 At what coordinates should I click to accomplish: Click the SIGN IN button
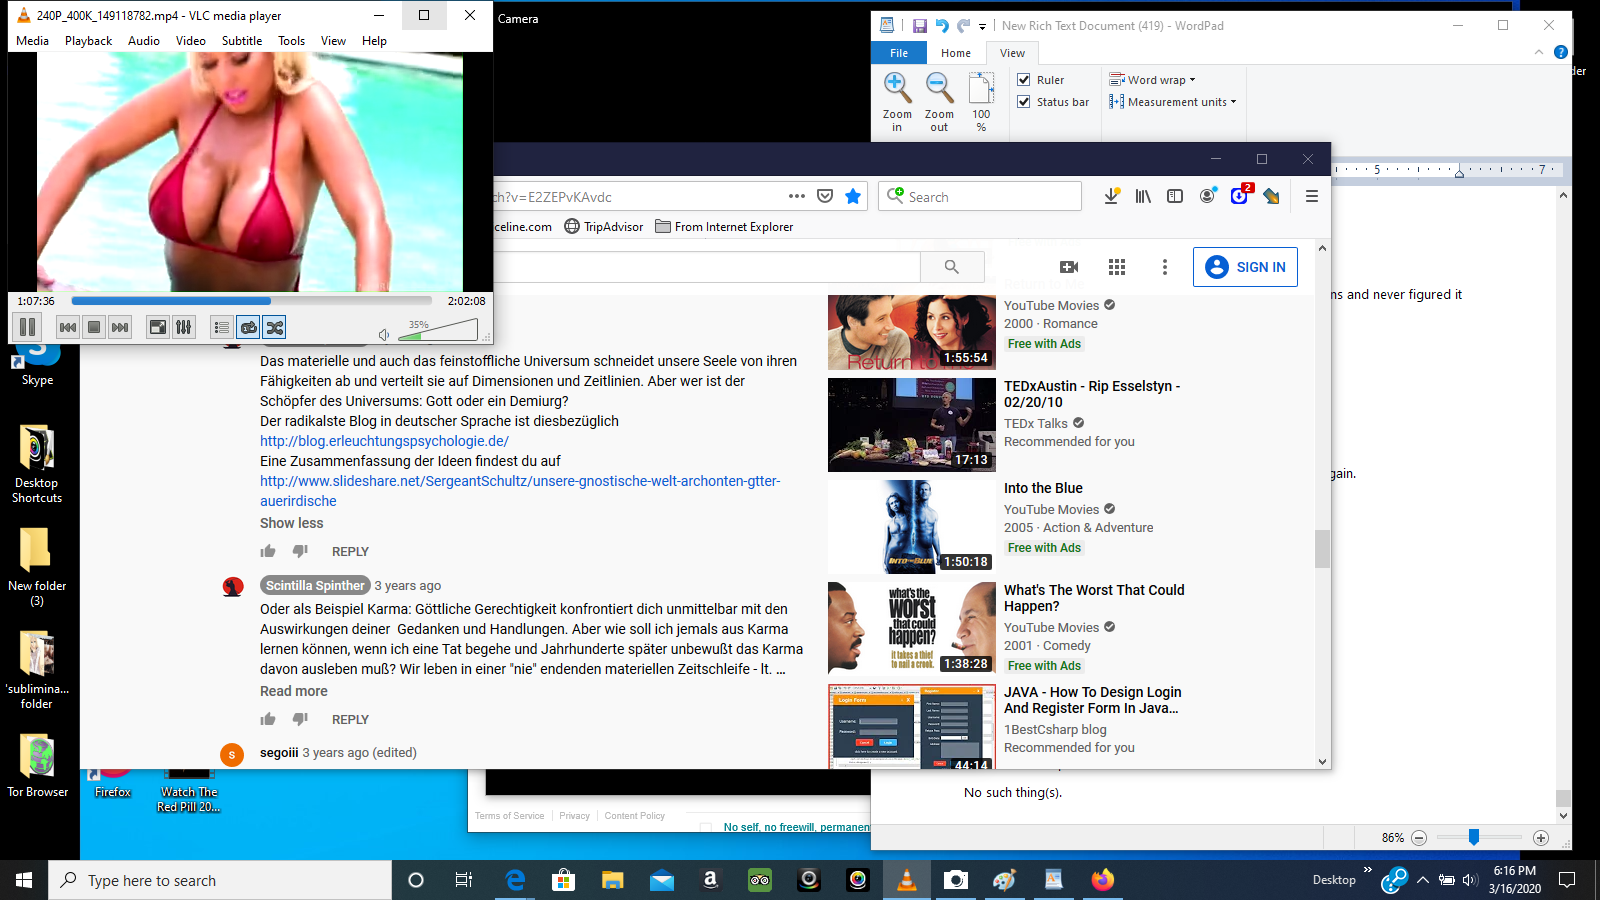pyautogui.click(x=1245, y=267)
